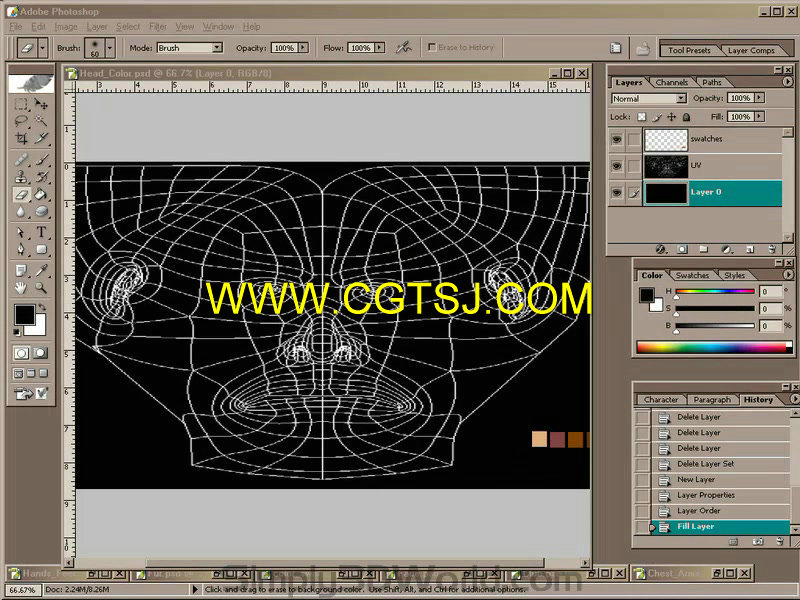
Task: Click the foreground color swatch in toolbox
Action: [x=24, y=315]
